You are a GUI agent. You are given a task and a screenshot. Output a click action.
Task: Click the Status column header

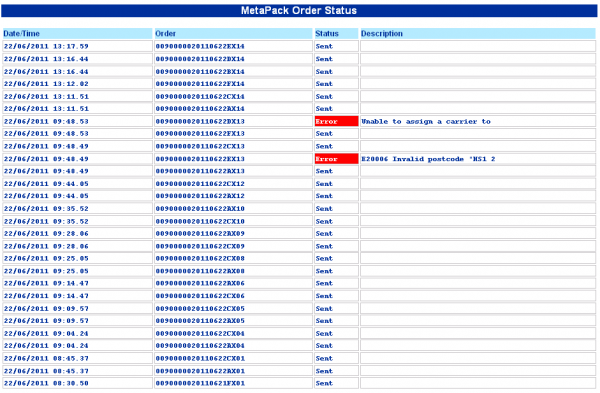tap(336, 34)
